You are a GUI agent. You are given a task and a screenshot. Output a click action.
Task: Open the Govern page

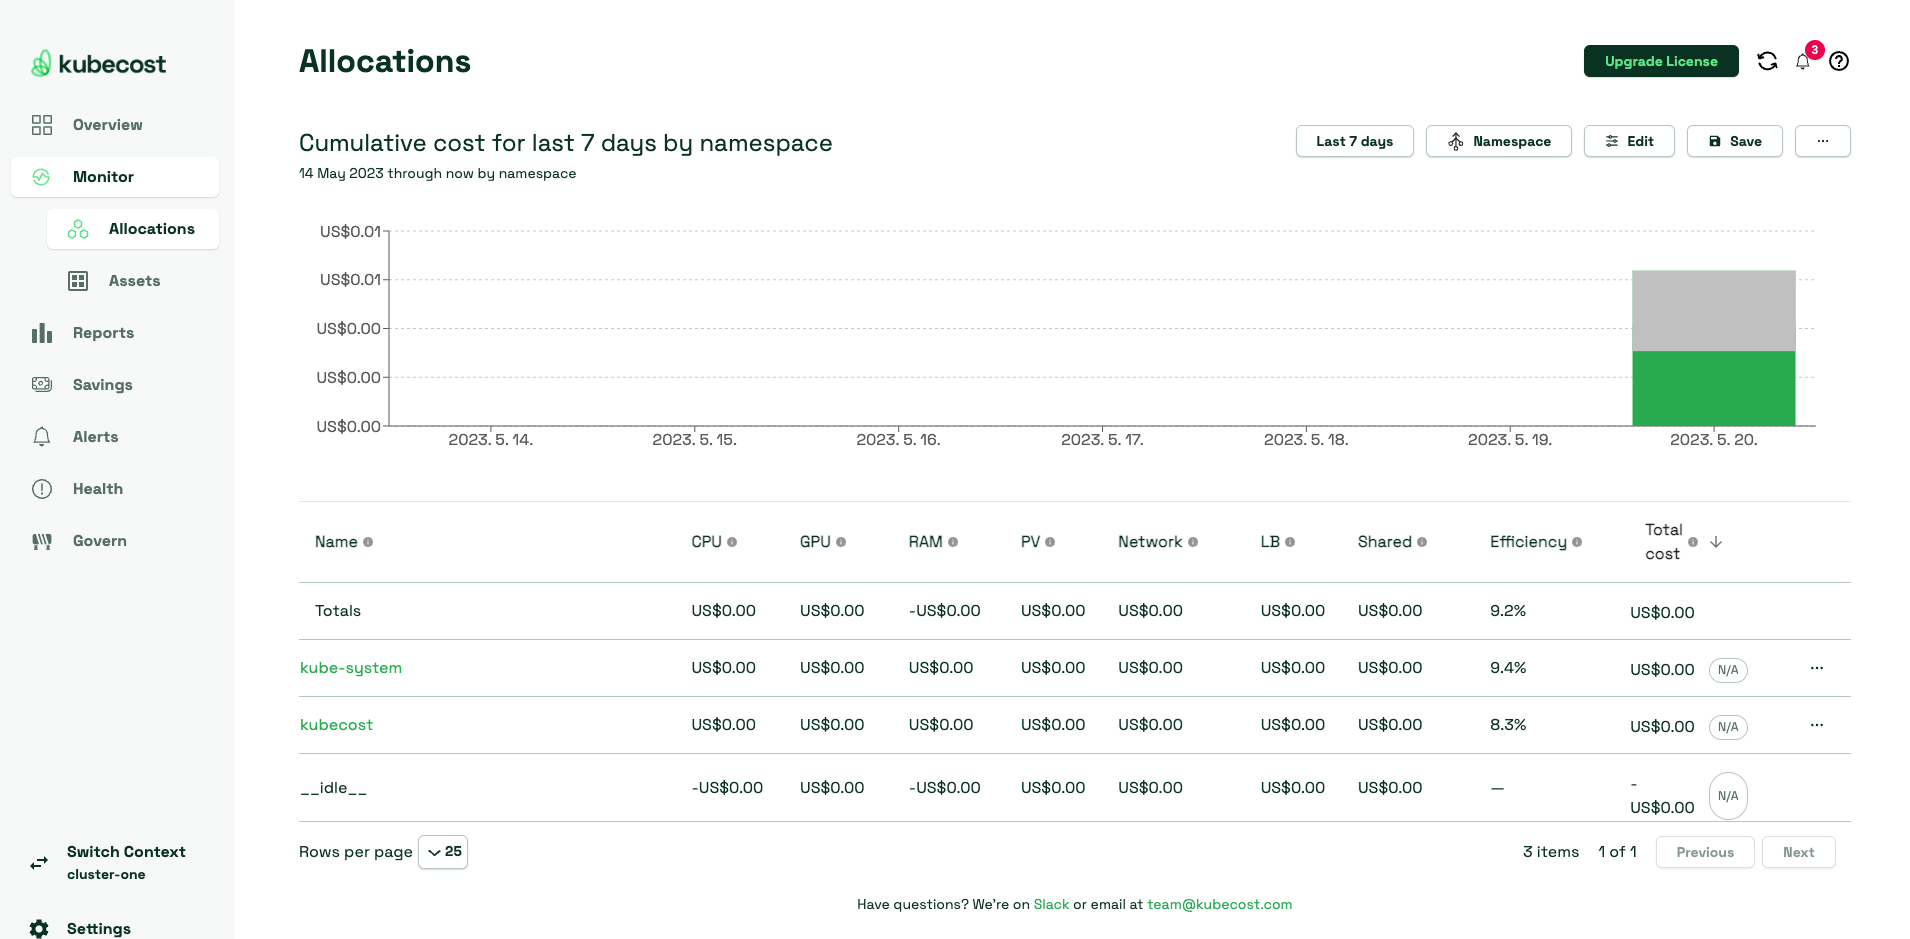(x=99, y=541)
